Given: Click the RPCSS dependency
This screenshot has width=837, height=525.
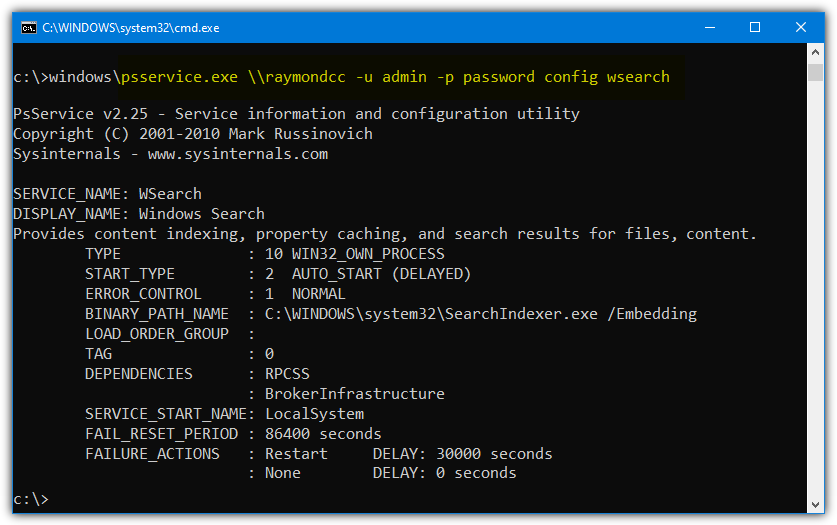Looking at the screenshot, I should 287,374.
